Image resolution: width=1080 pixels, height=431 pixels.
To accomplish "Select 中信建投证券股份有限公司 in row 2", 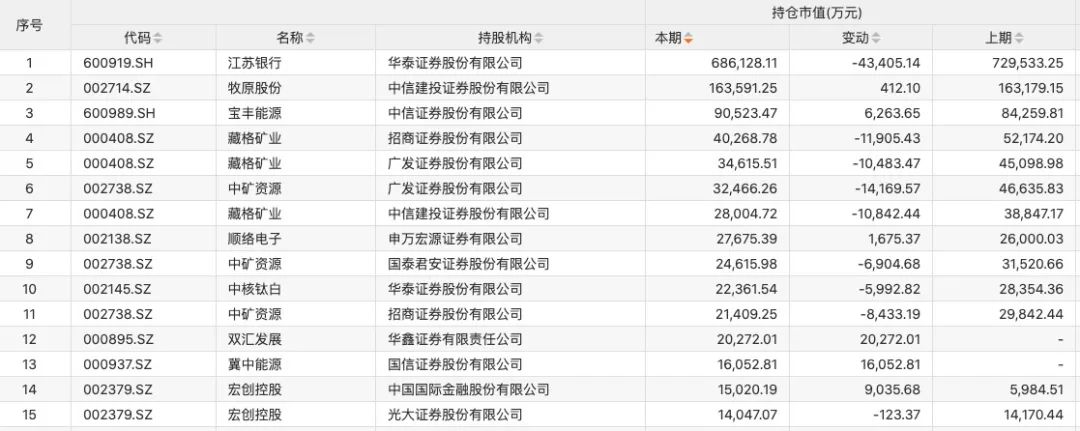I will coord(468,88).
